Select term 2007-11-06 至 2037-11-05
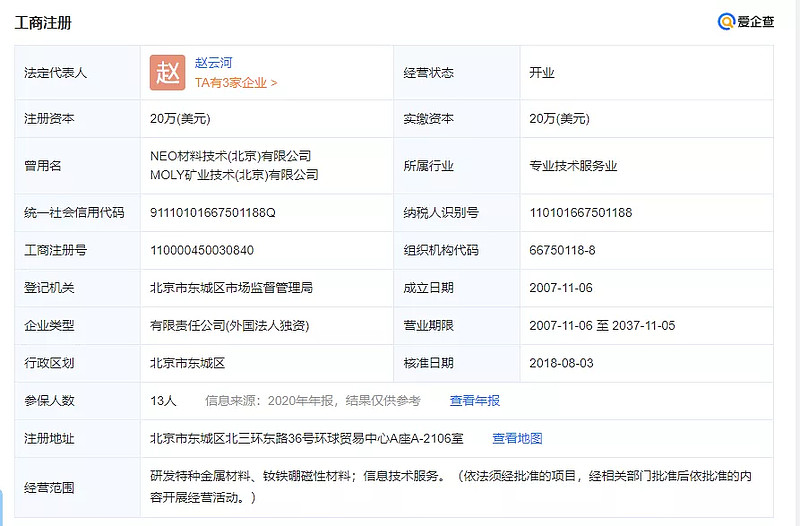Screen dimensions: 800x526 click(x=602, y=325)
